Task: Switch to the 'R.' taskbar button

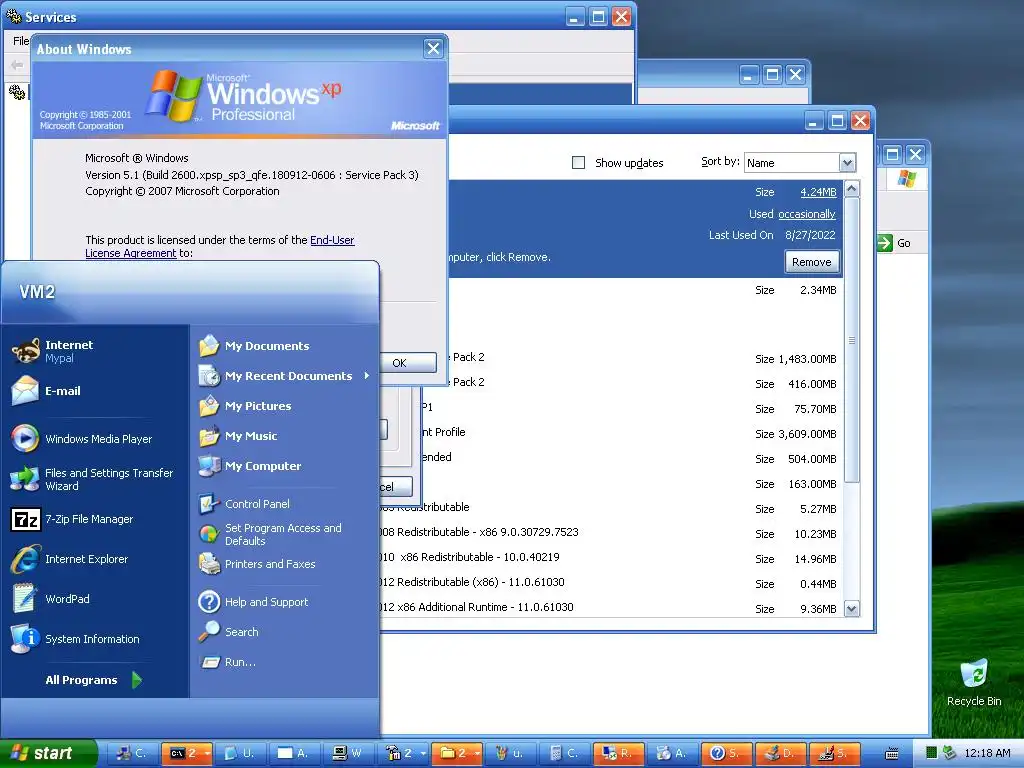Action: coord(617,753)
